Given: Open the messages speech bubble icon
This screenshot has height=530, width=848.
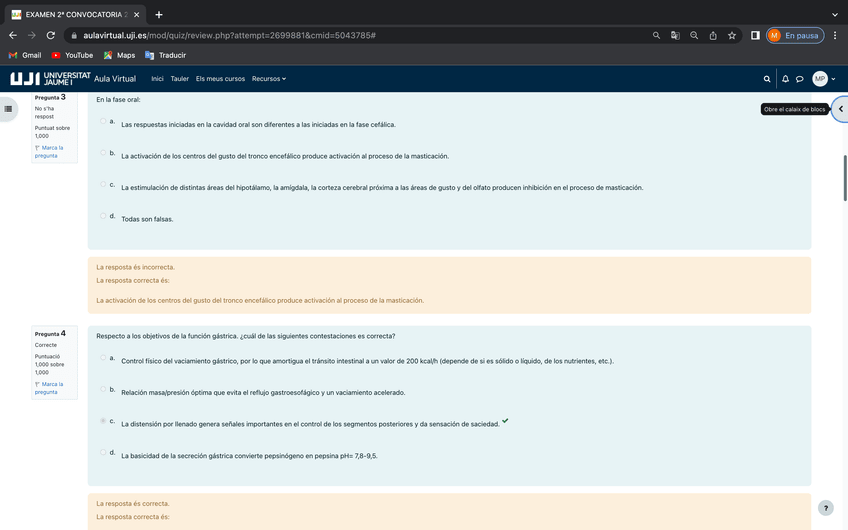Looking at the screenshot, I should pos(799,79).
